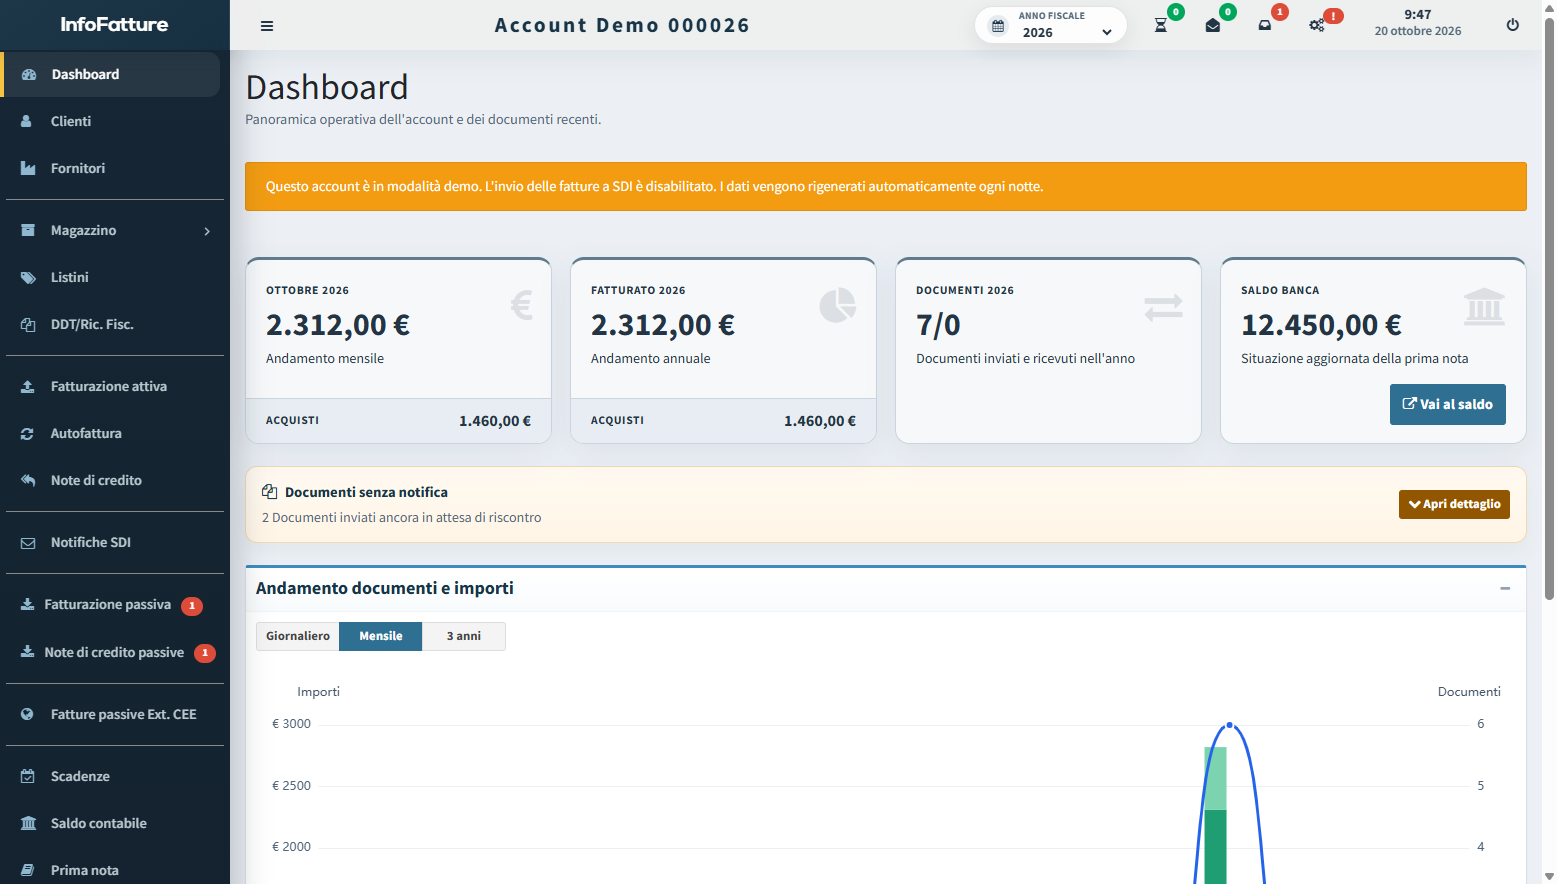Click the "12.450,00 €" saldo banca value
Screen dimensions: 1557x884
pyautogui.click(x=1321, y=325)
